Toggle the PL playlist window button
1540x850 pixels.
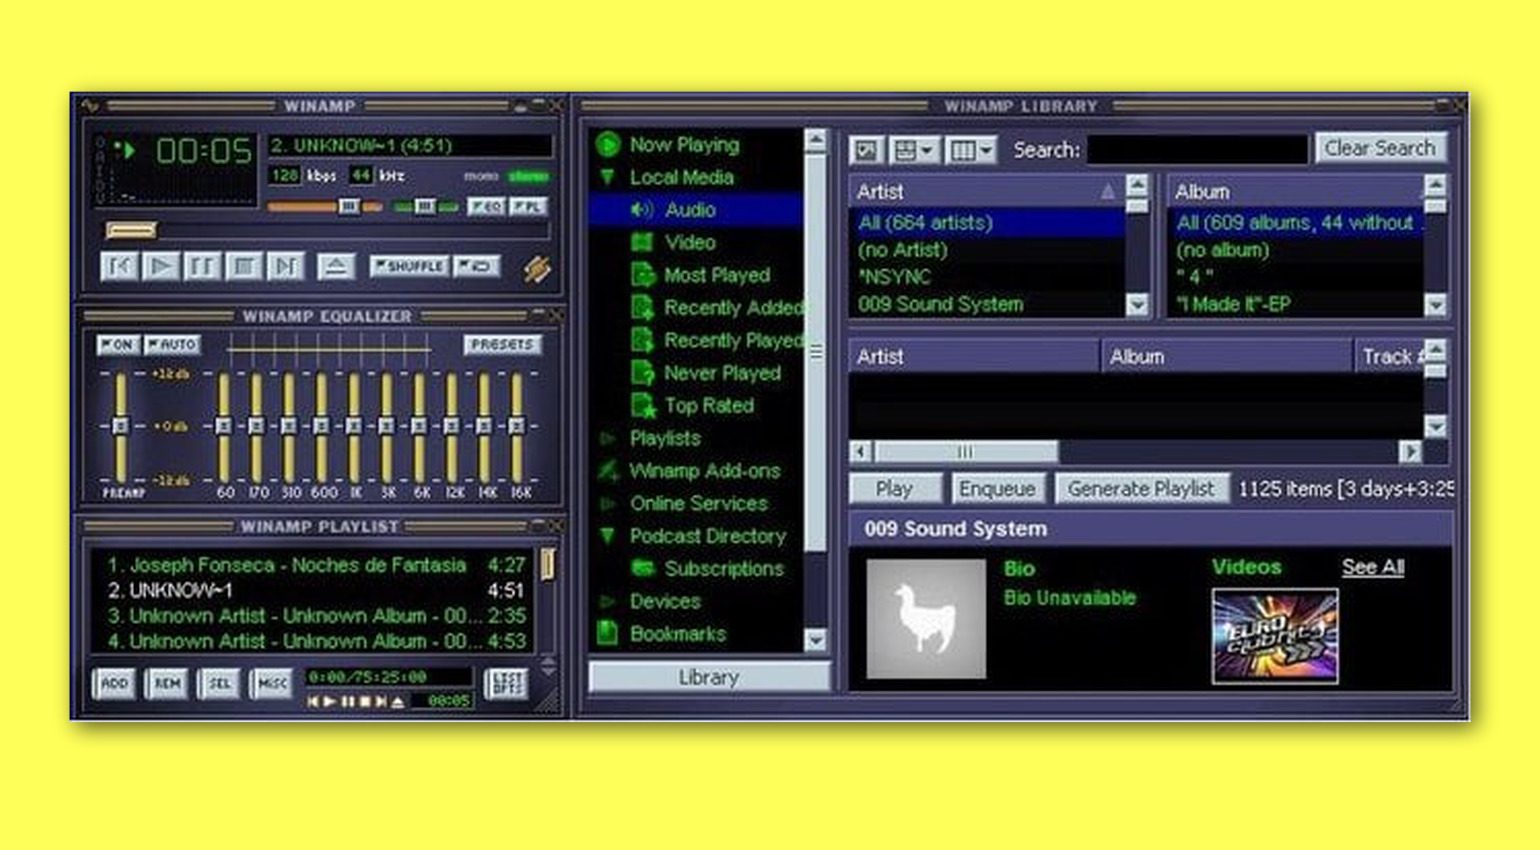pos(527,206)
